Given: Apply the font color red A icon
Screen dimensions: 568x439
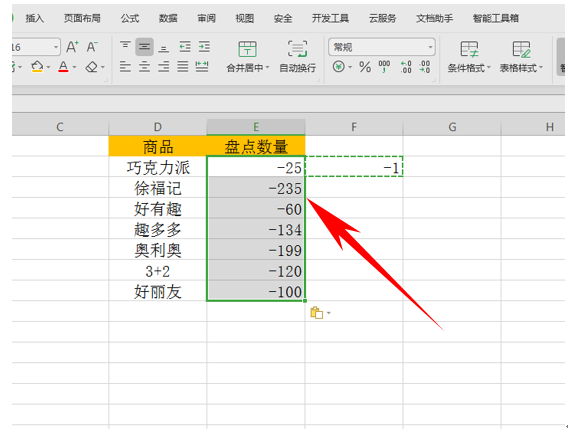Looking at the screenshot, I should pyautogui.click(x=63, y=67).
